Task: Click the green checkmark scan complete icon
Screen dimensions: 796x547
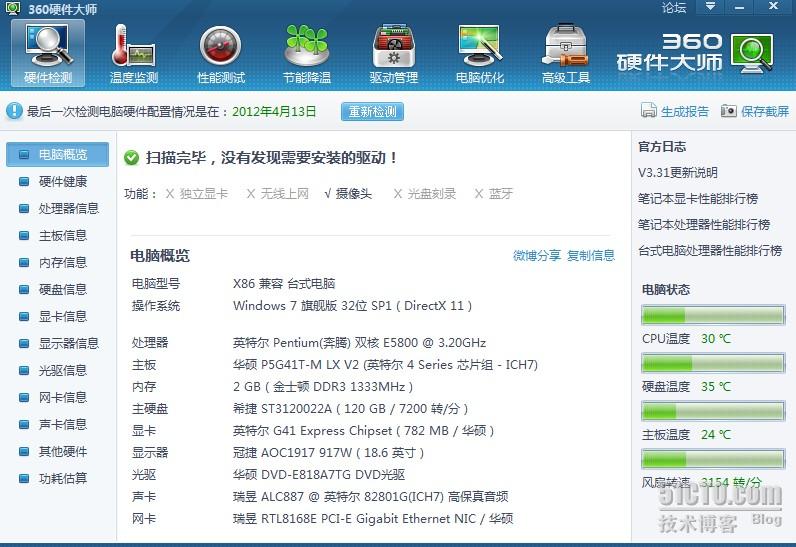Action: tap(131, 158)
